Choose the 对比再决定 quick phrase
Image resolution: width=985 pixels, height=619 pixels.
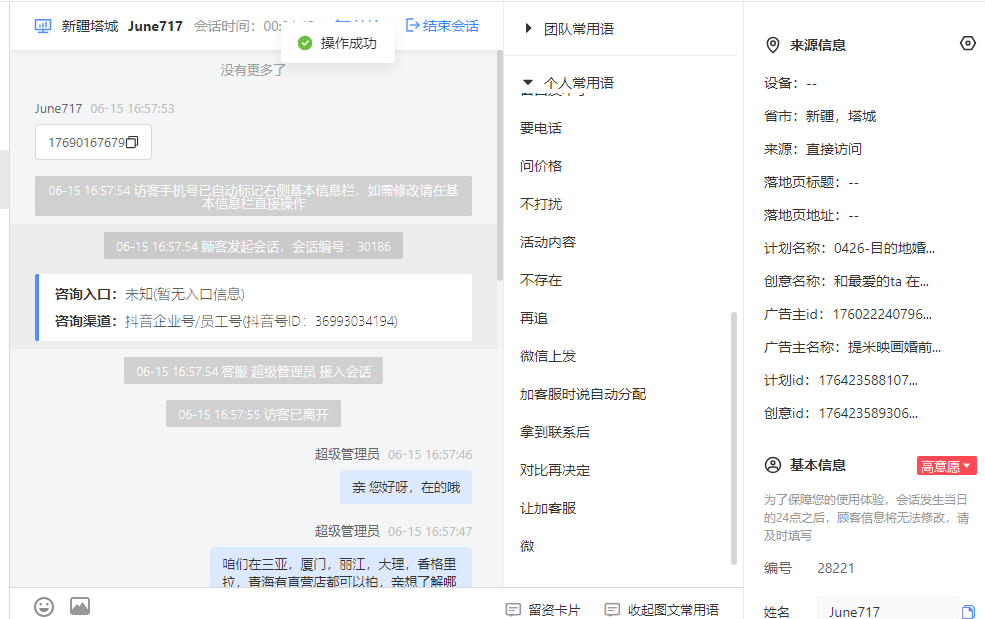[x=555, y=470]
